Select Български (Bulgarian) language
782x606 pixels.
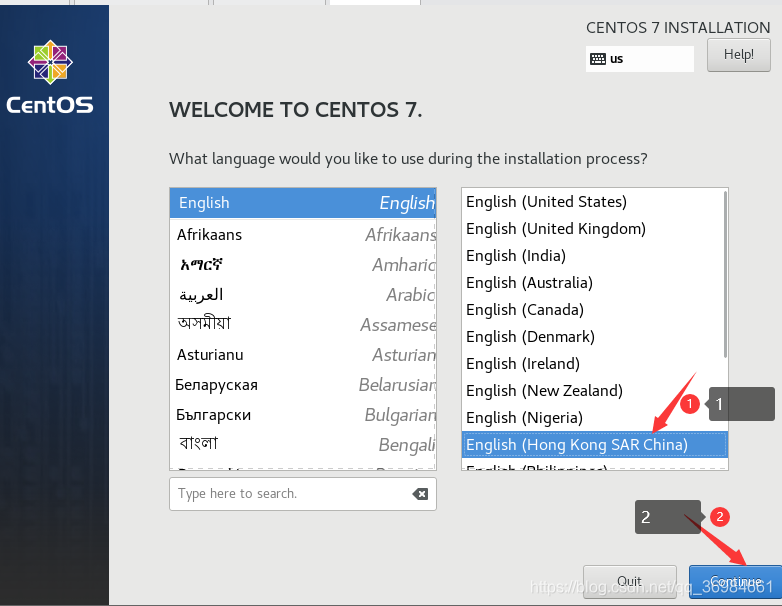click(303, 414)
